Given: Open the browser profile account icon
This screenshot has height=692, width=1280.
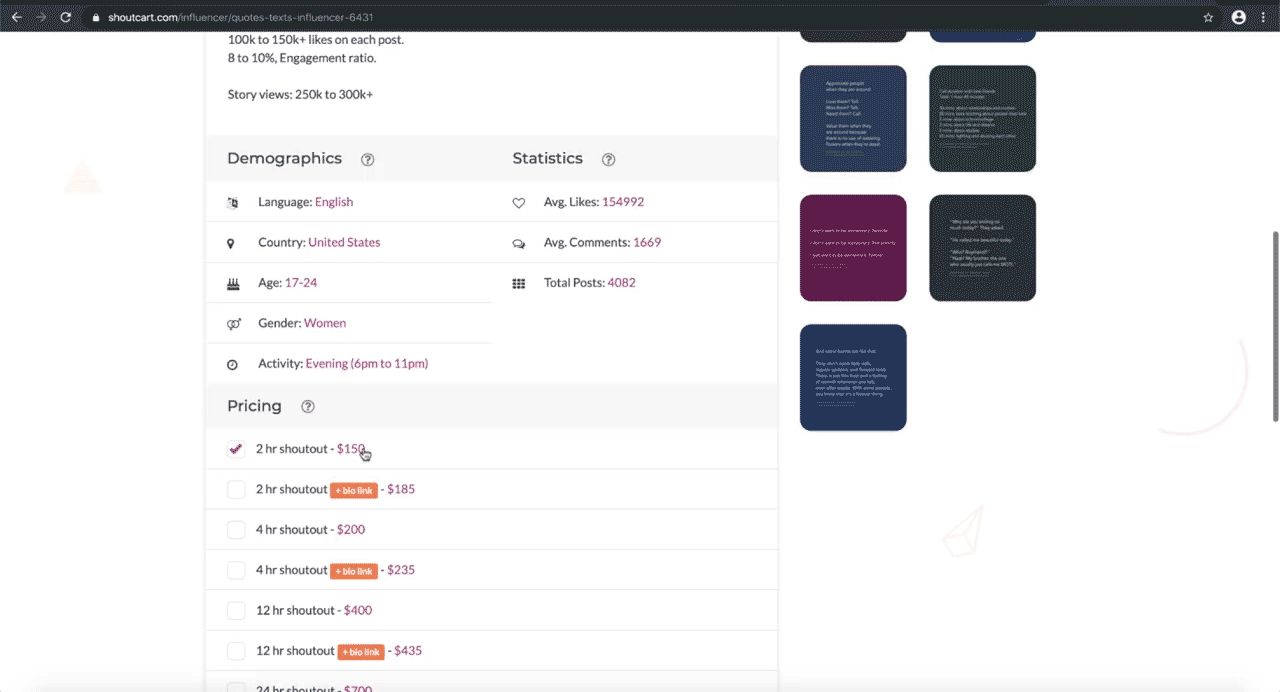Looking at the screenshot, I should click(x=1239, y=17).
